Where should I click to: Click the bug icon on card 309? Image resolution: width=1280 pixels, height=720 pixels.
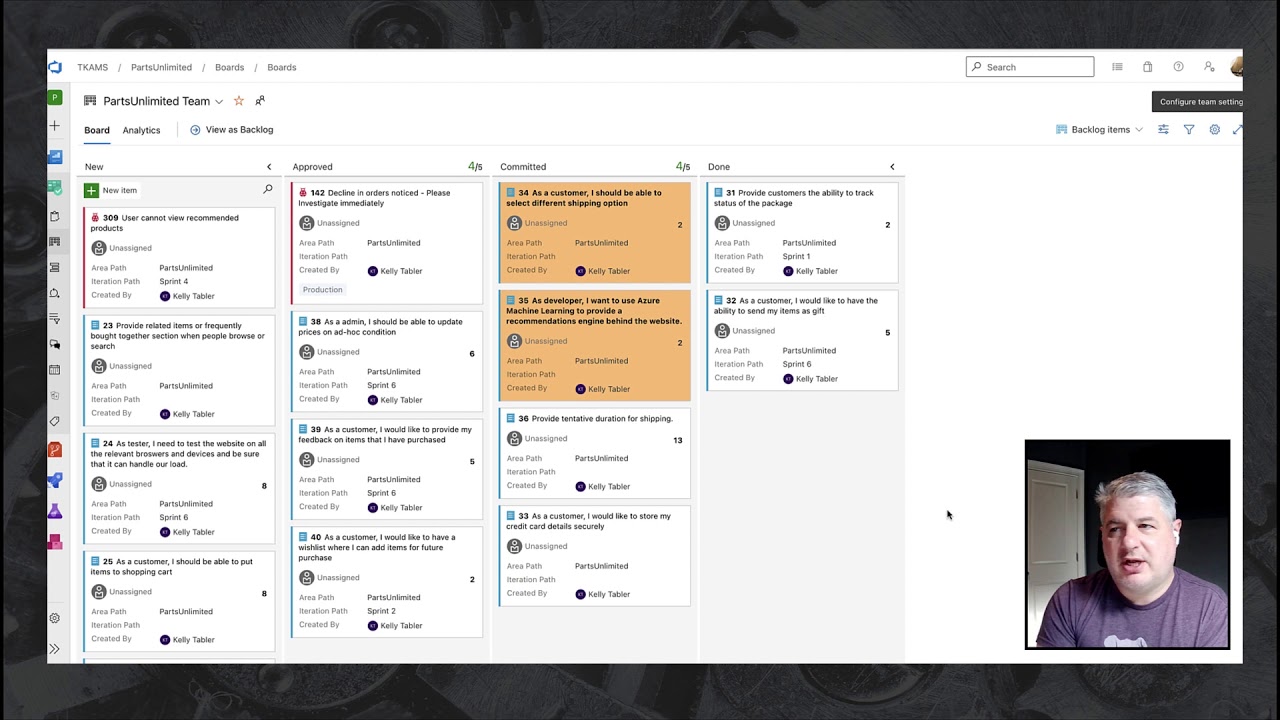[96, 217]
